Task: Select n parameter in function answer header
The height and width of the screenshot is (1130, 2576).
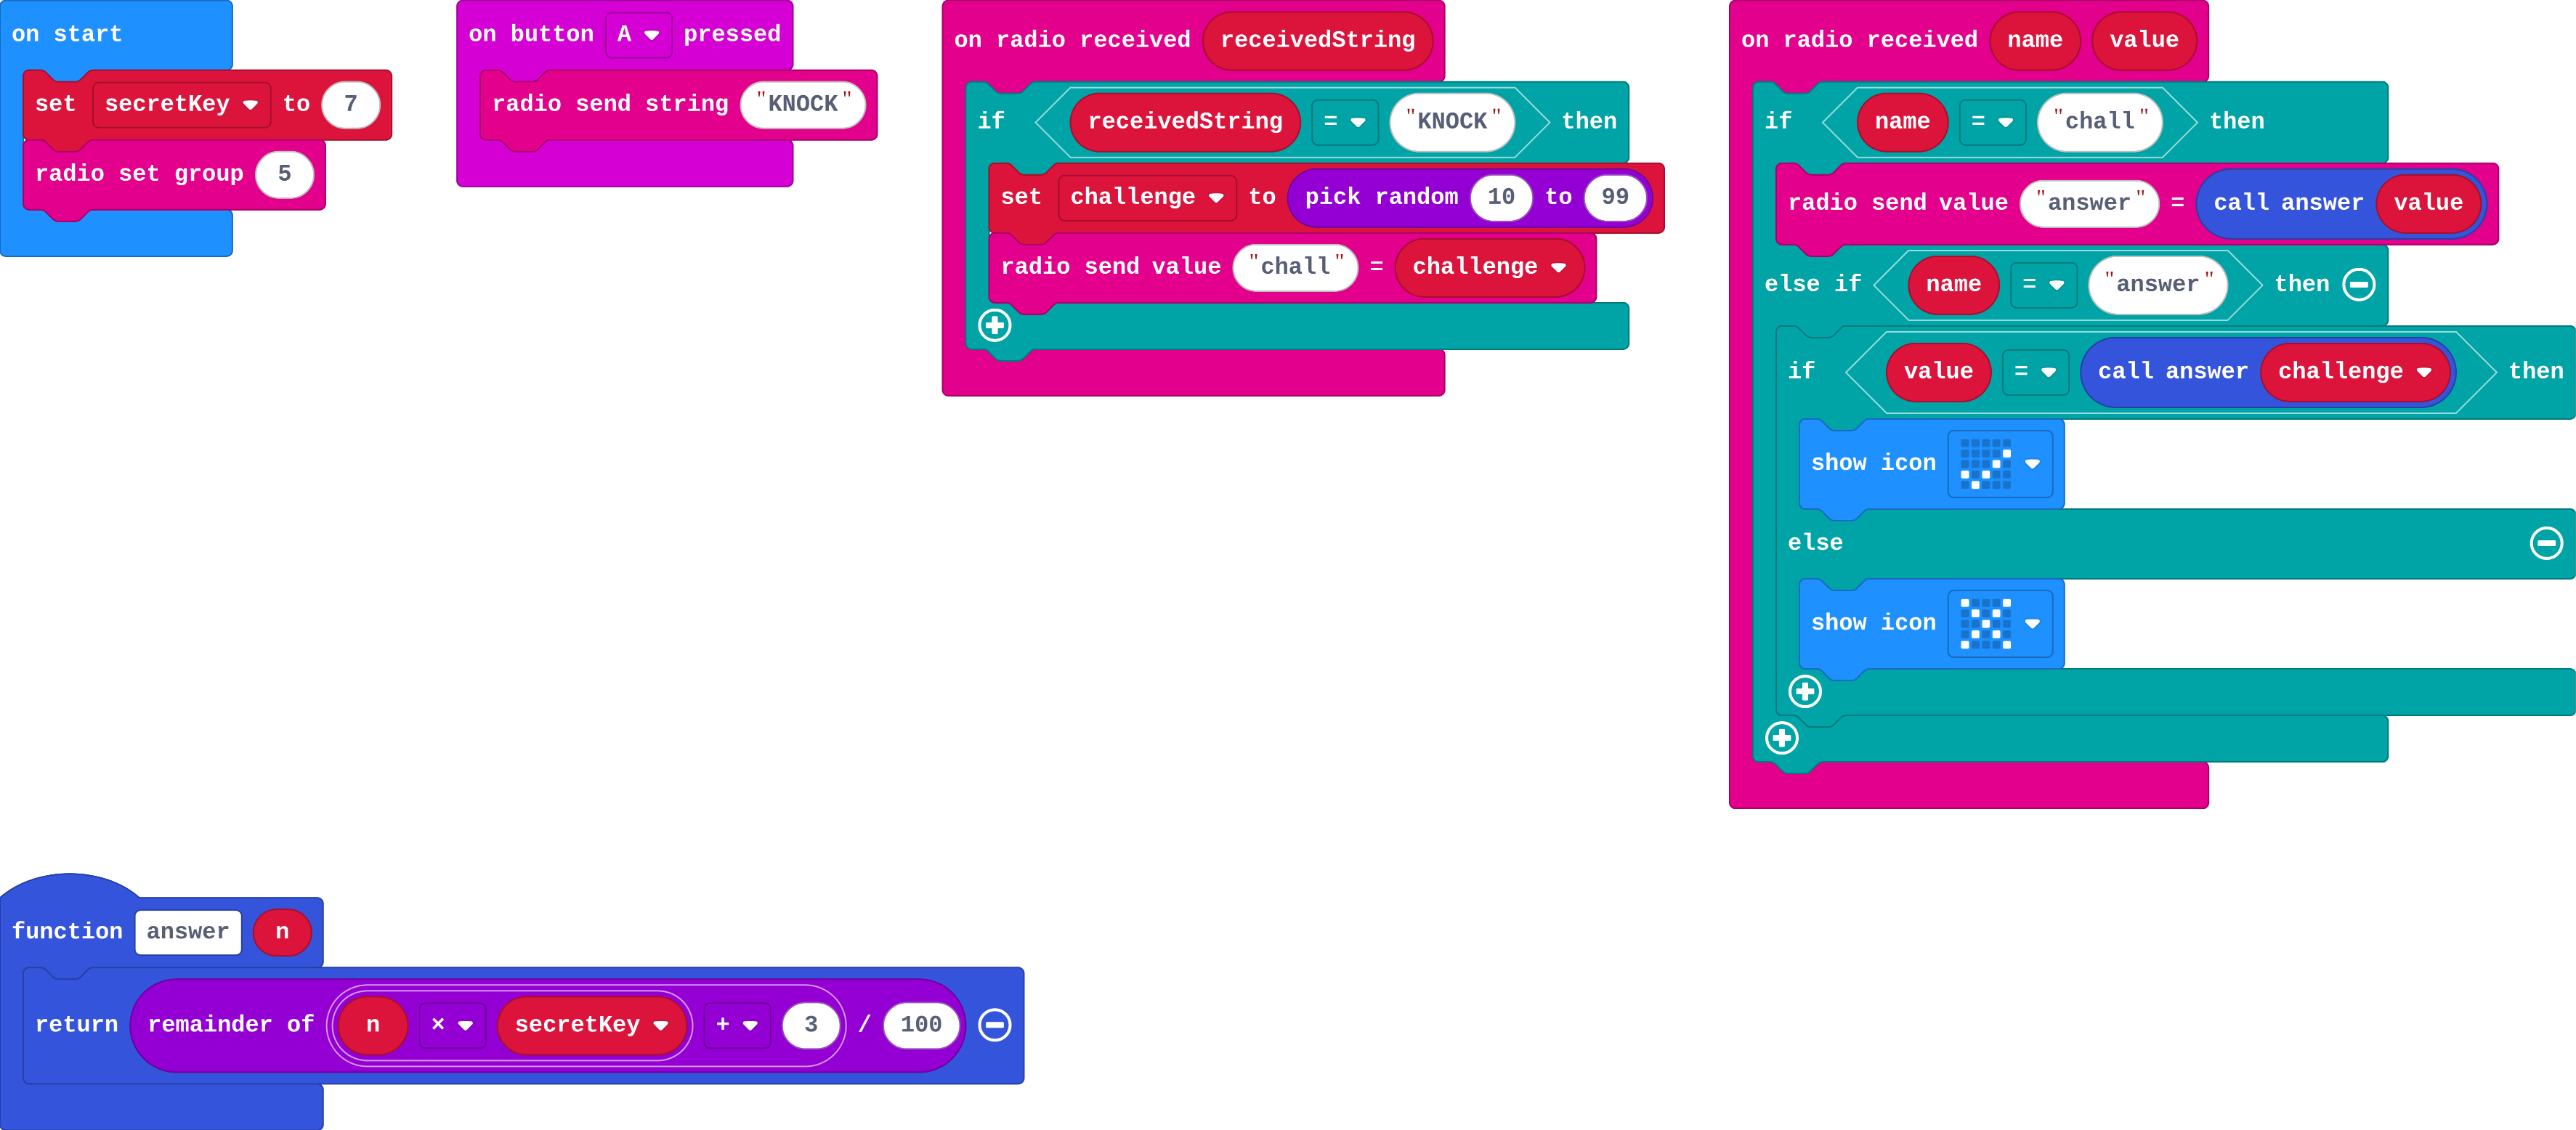Action: [x=282, y=932]
